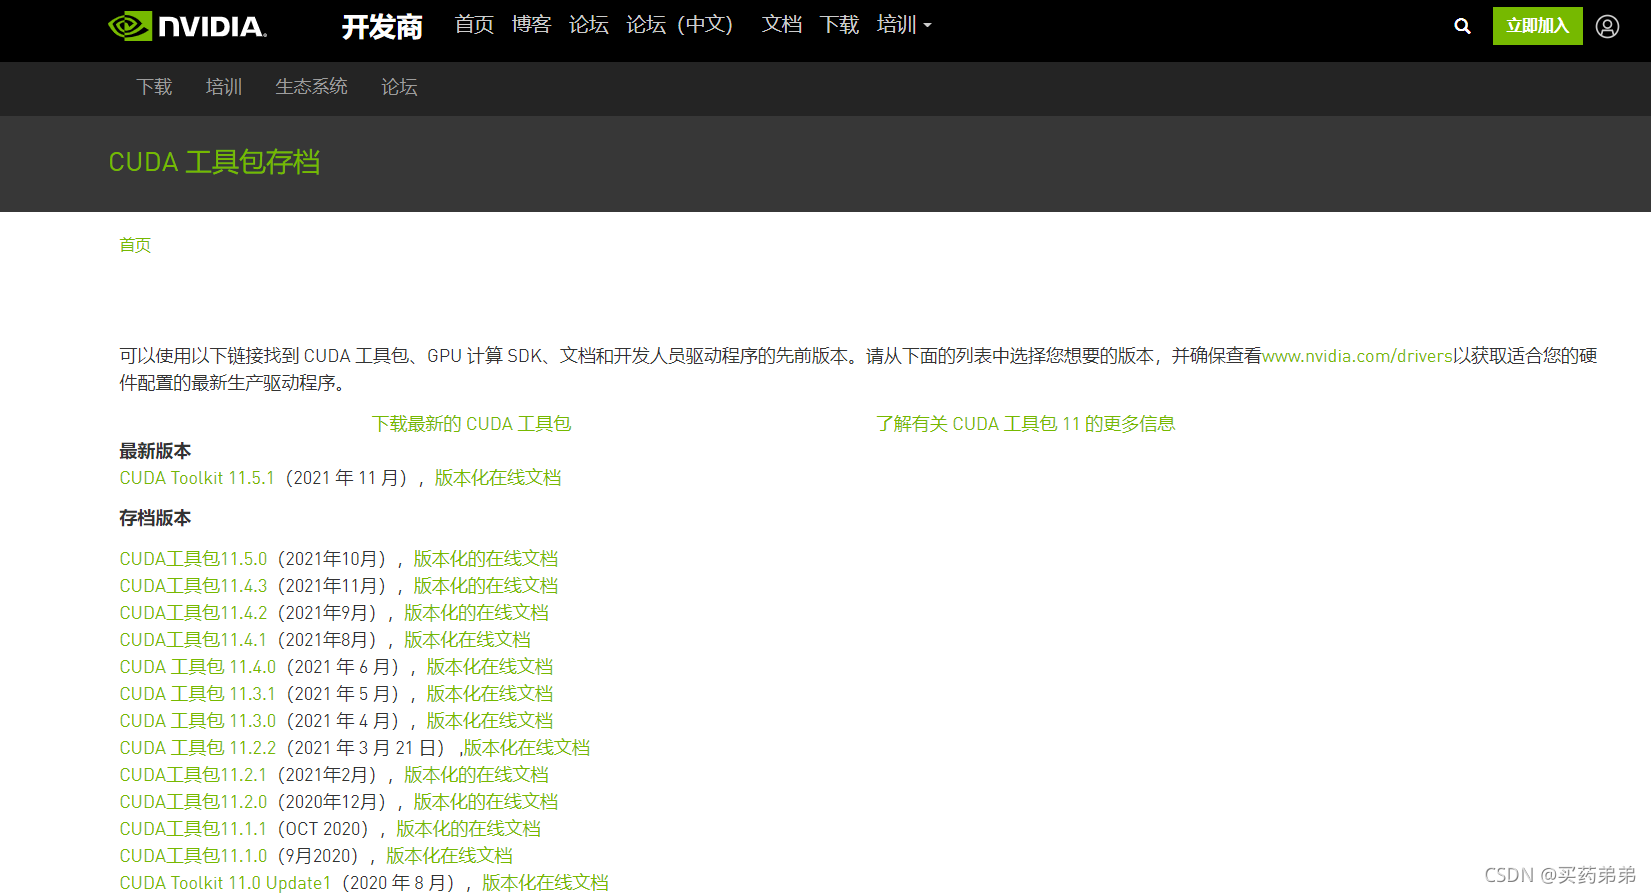
Task: Open CUDA Toolkit 11.0 Update1 link
Action: [225, 882]
